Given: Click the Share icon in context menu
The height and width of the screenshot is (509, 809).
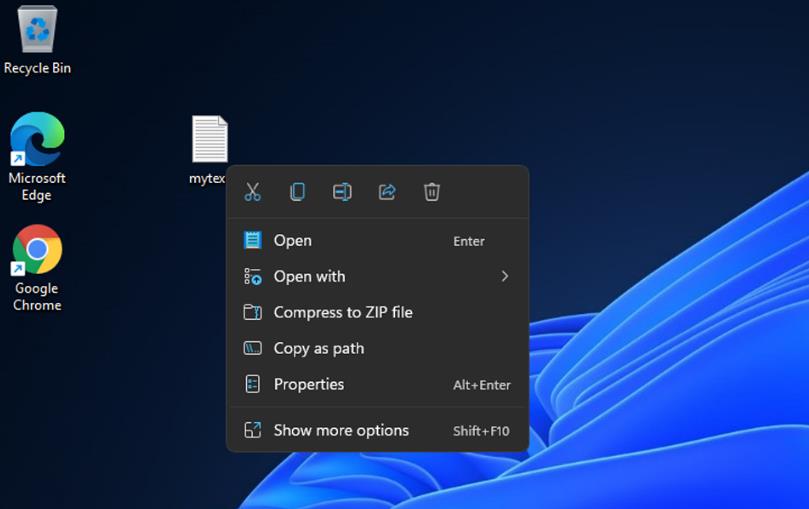Looking at the screenshot, I should point(387,192).
